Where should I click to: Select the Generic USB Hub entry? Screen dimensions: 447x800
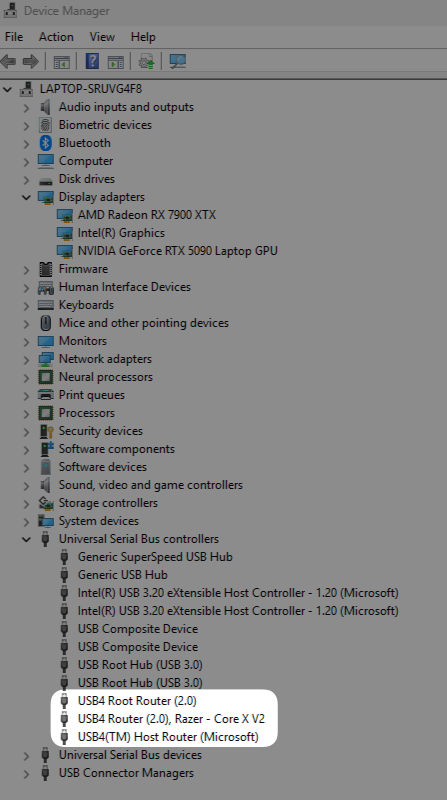(122, 575)
